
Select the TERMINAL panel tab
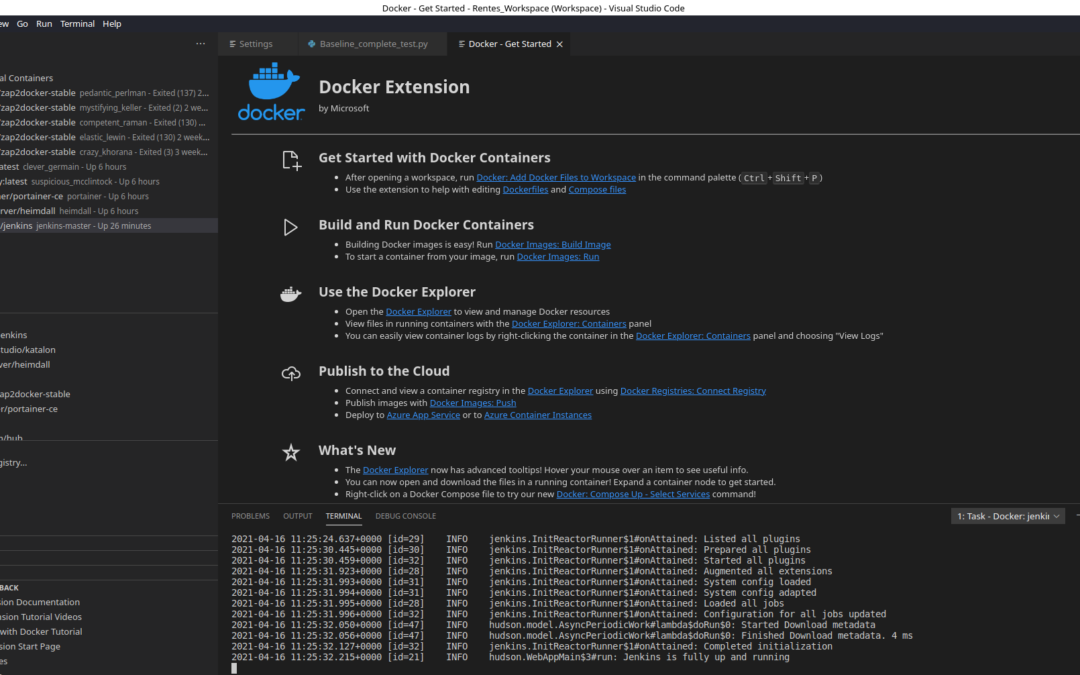point(343,516)
